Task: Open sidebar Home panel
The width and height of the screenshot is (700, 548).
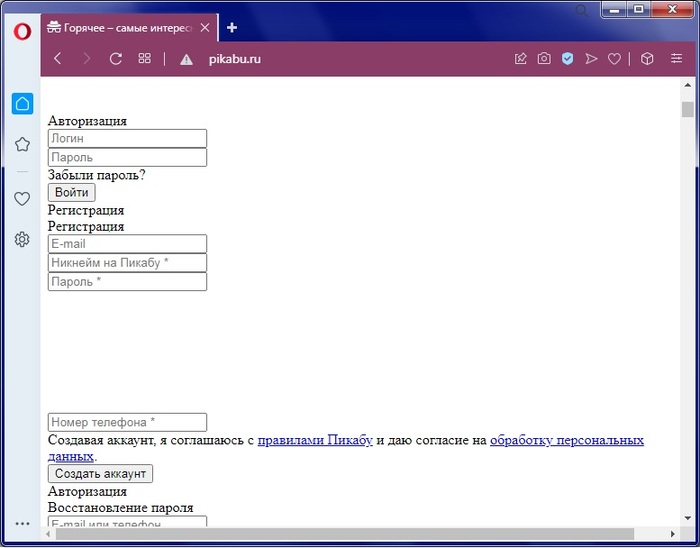Action: 22,104
